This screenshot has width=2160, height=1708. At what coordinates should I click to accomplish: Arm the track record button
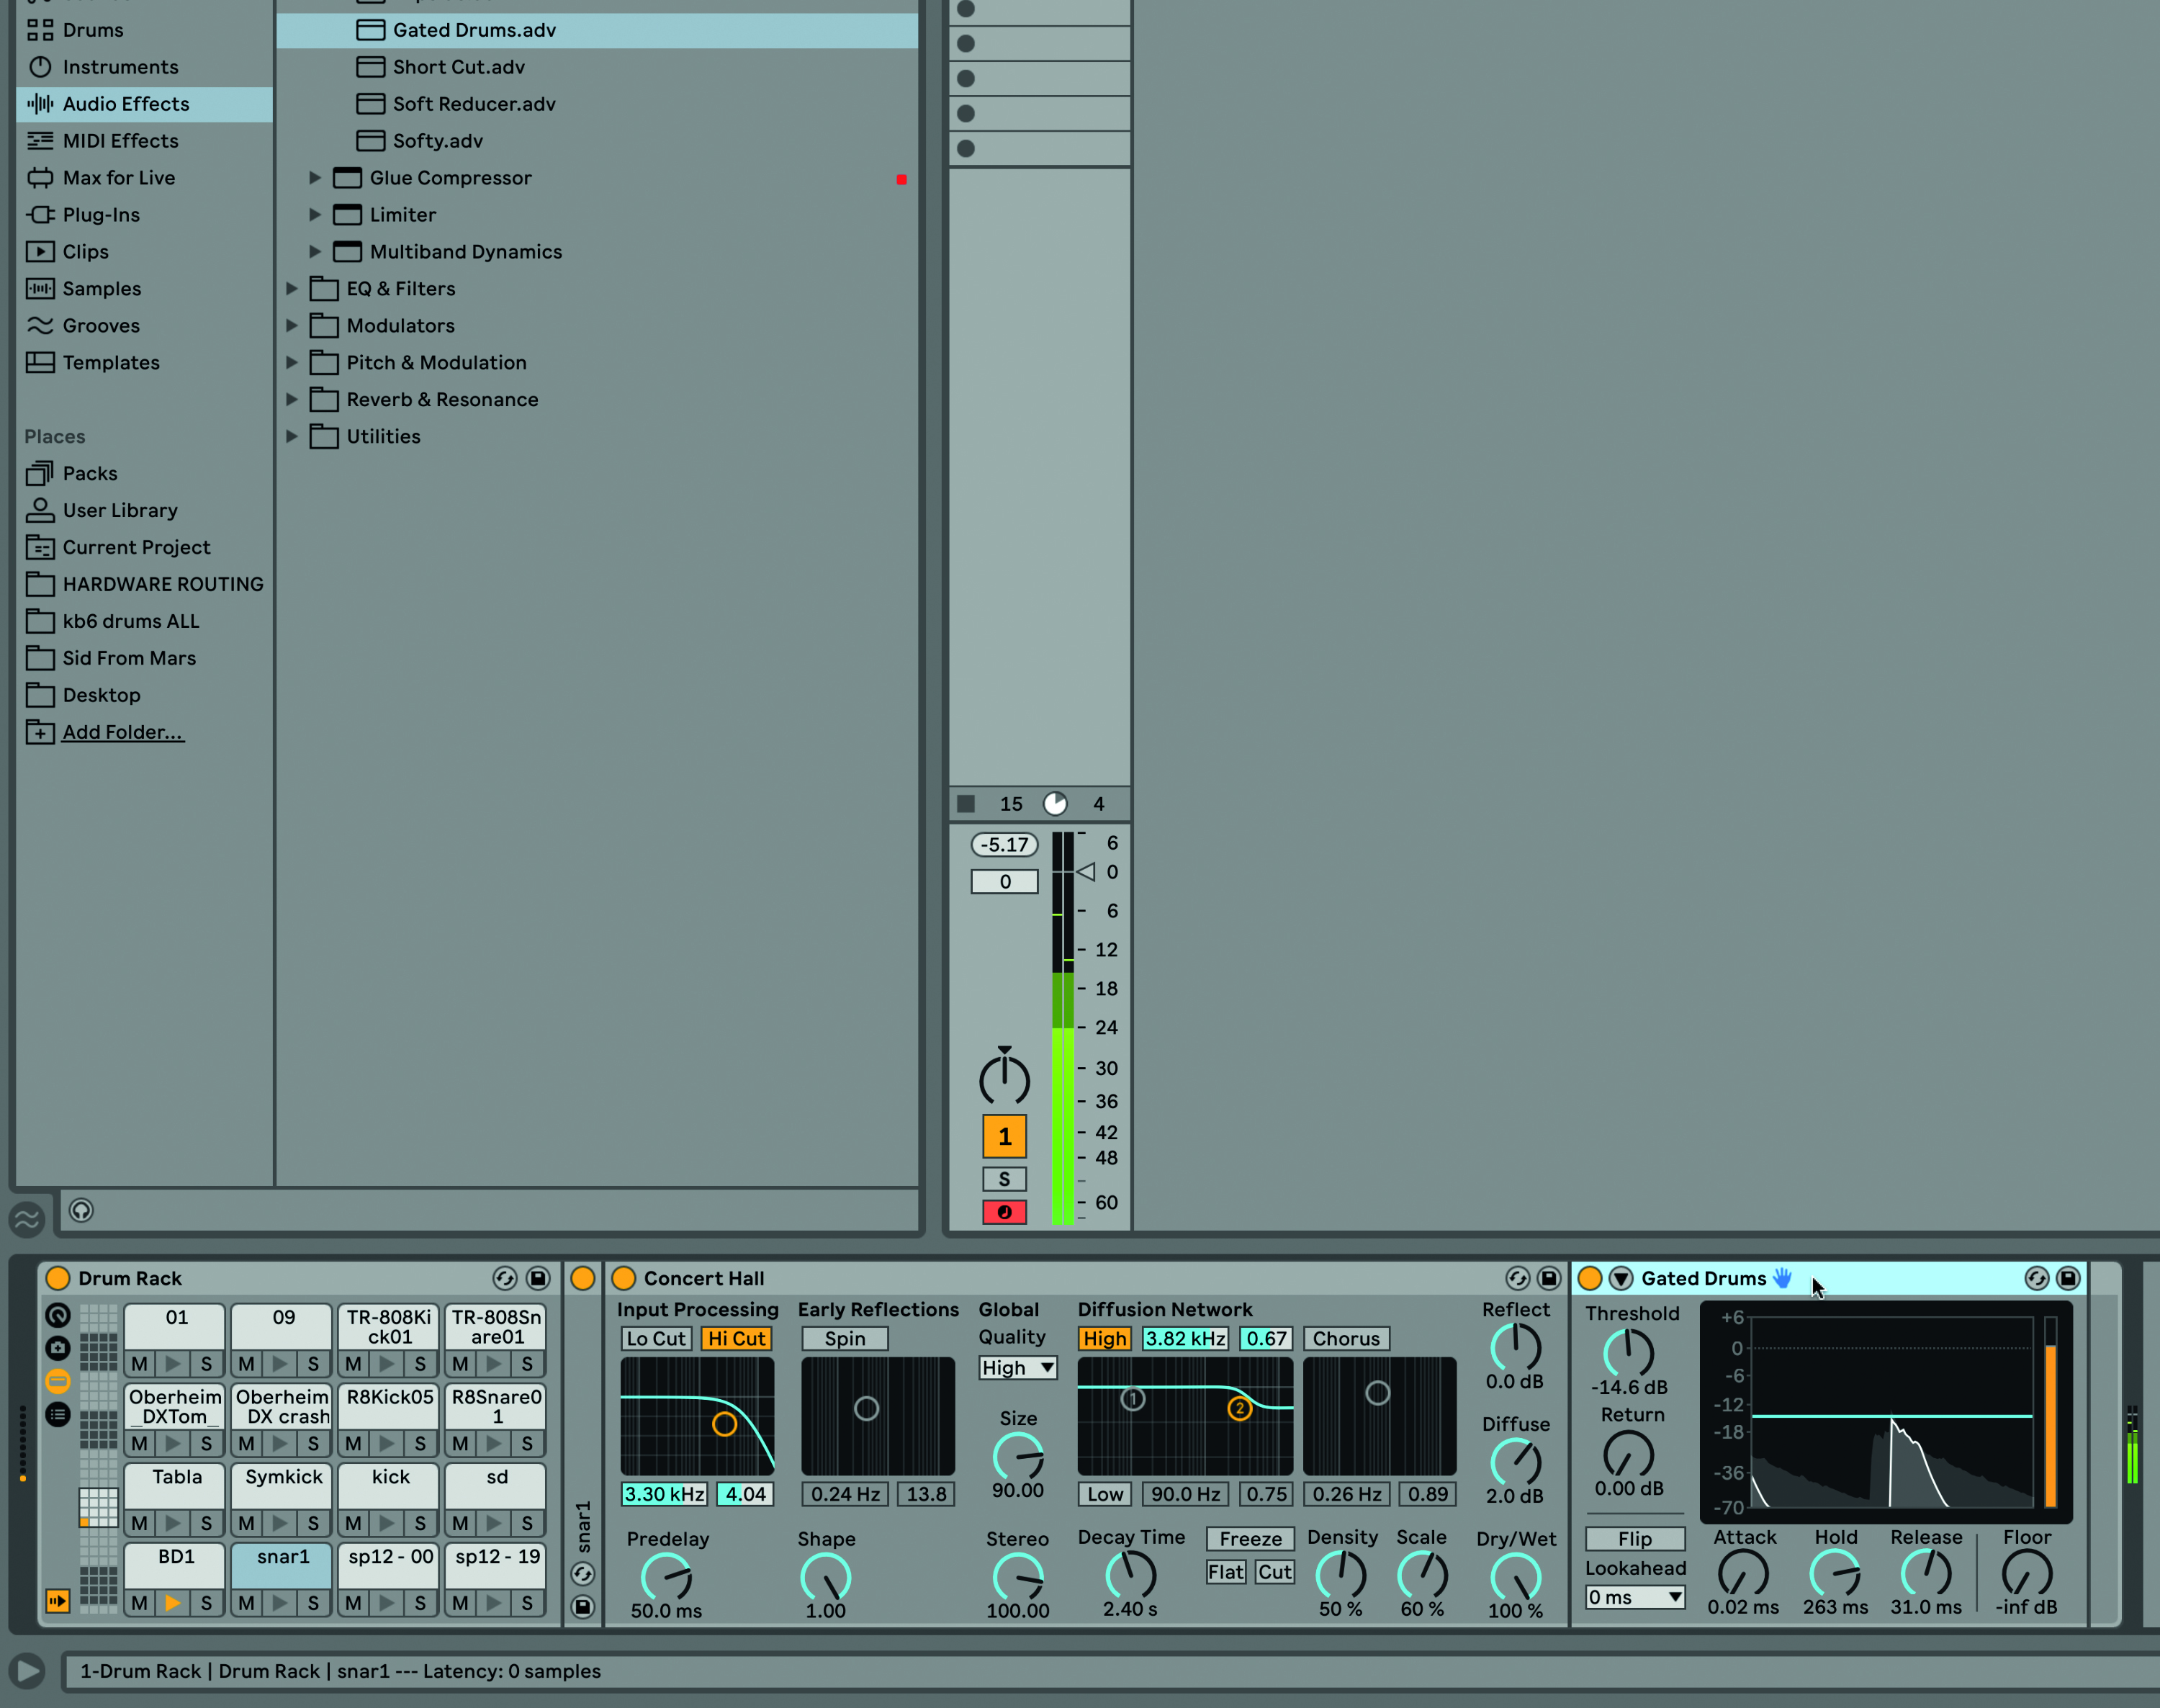point(1004,1212)
